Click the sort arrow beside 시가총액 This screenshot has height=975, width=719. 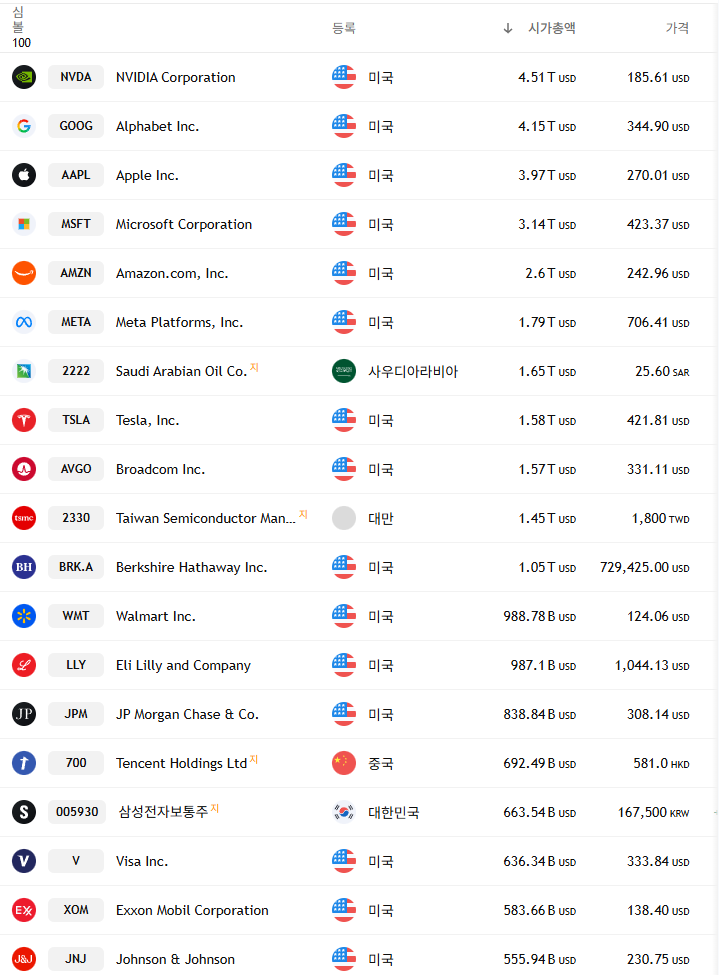508,28
